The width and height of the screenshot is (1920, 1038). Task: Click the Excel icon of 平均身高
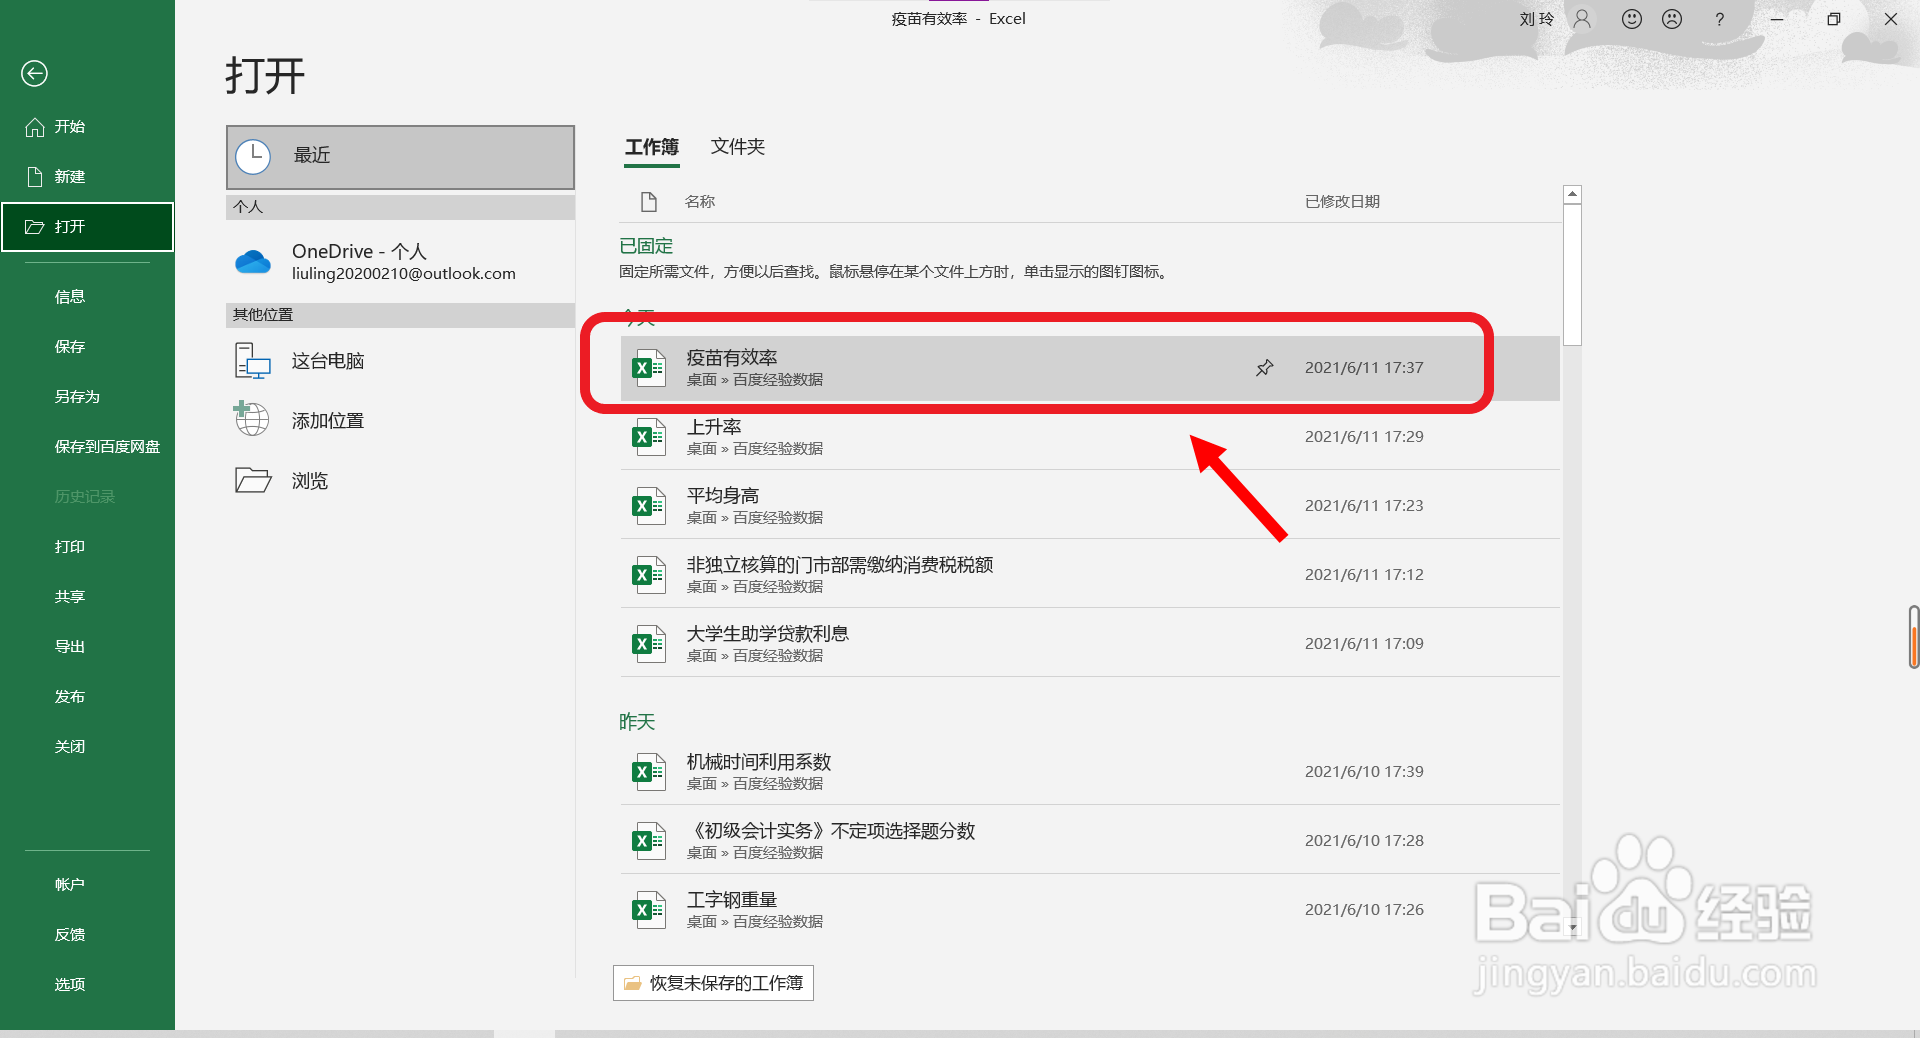[649, 506]
